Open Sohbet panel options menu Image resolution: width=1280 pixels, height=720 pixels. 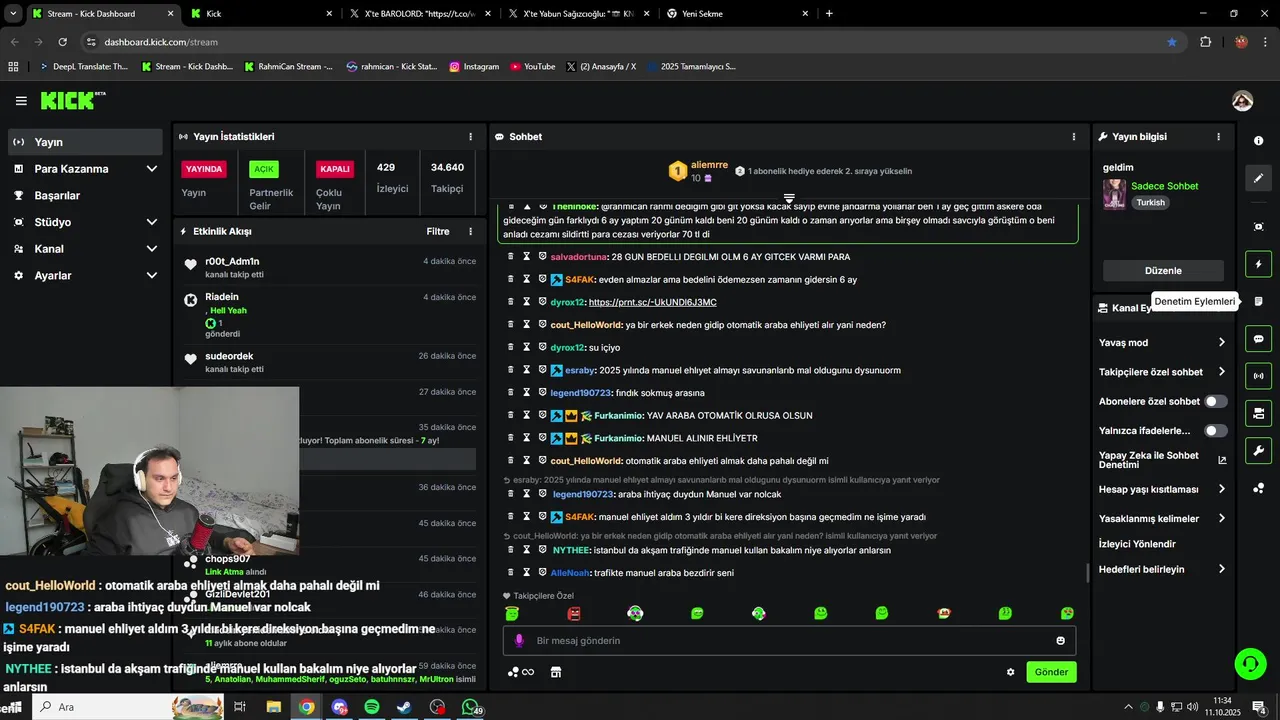tap(1074, 137)
